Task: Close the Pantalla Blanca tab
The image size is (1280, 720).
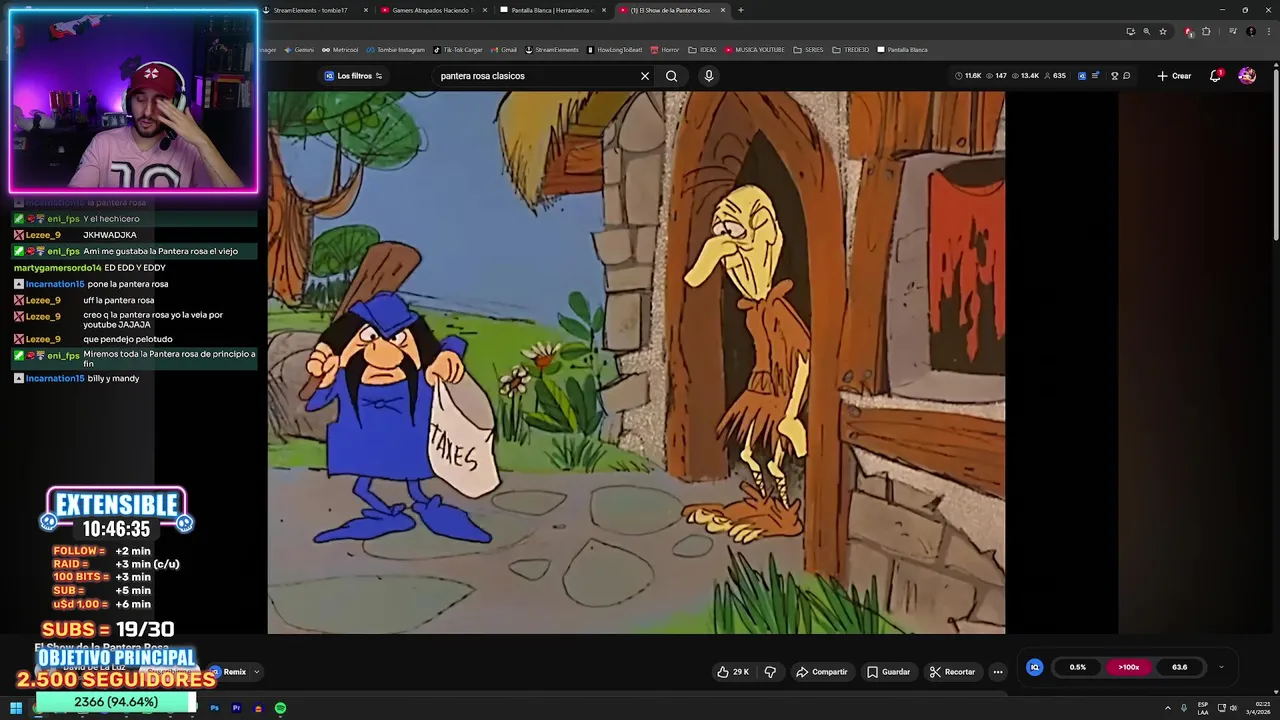Action: pyautogui.click(x=603, y=10)
